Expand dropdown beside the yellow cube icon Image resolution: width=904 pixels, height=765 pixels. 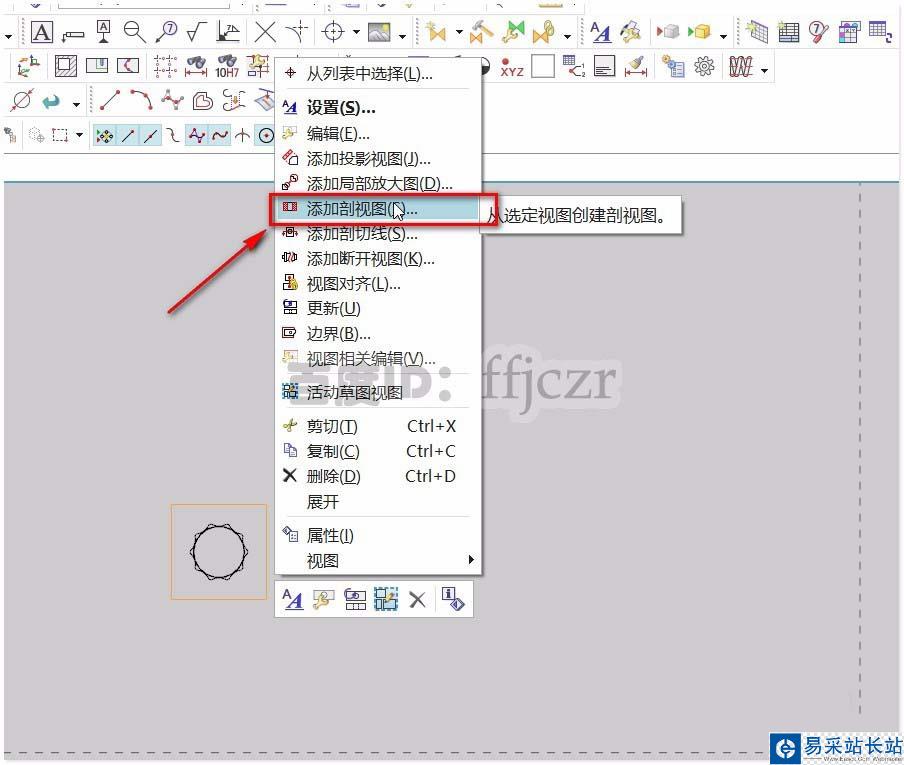click(x=724, y=36)
